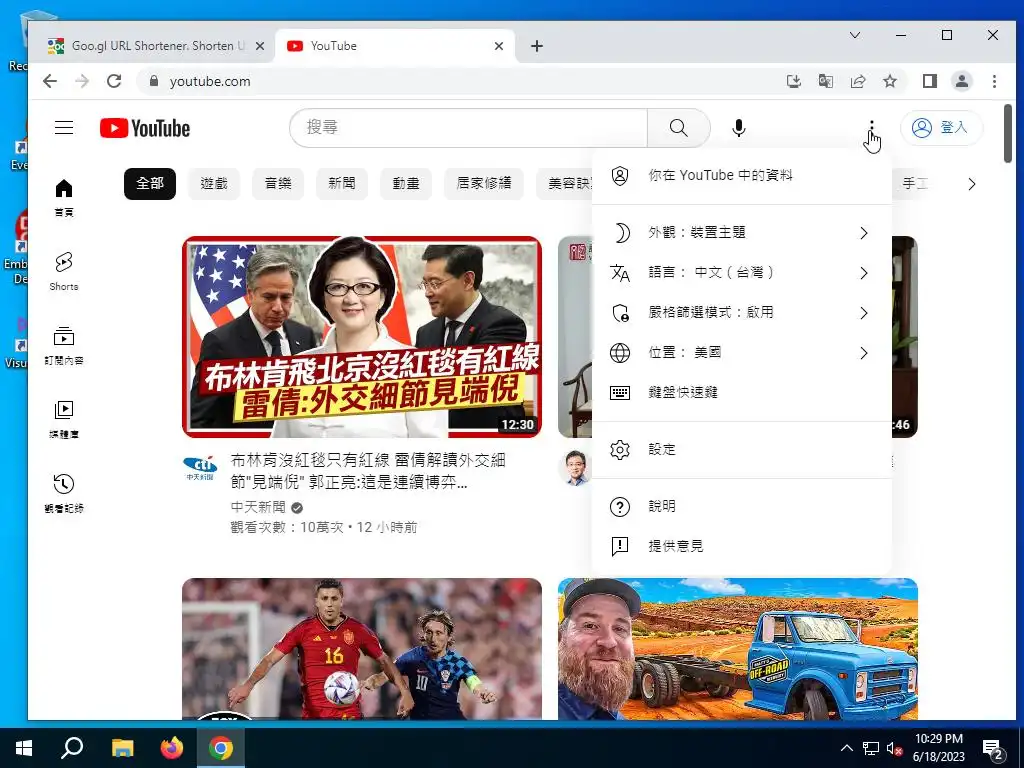This screenshot has height=768, width=1024.
Task: Open the Windows Start menu
Action: tap(24, 747)
